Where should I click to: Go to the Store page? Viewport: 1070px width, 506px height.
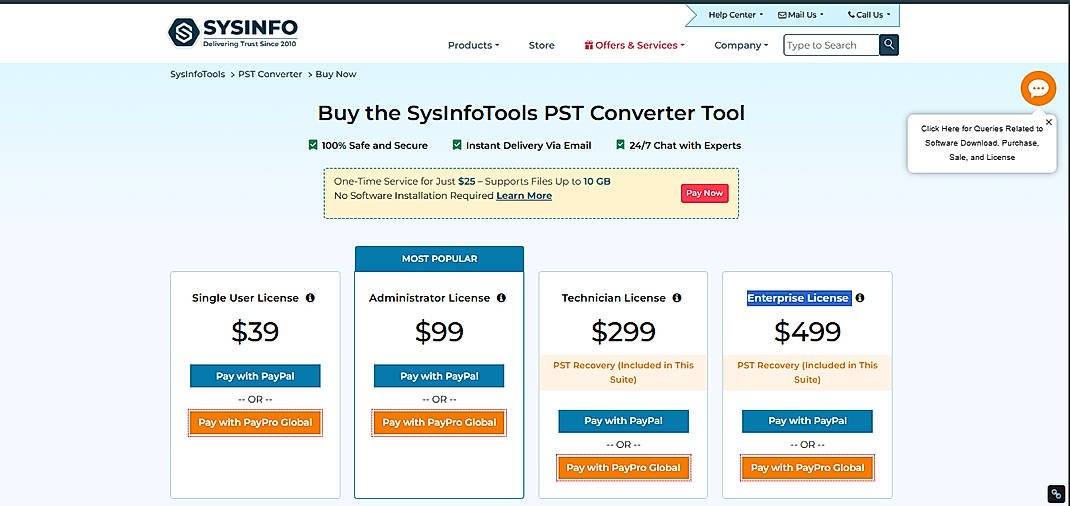[541, 45]
